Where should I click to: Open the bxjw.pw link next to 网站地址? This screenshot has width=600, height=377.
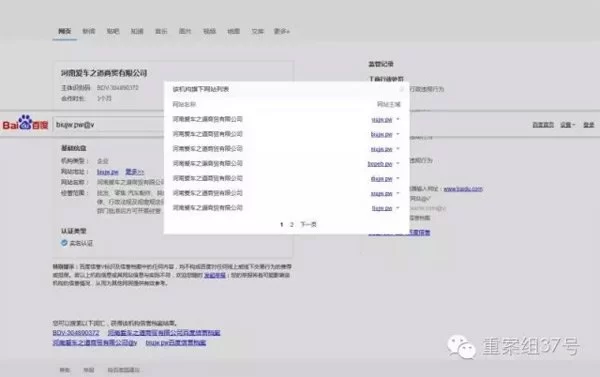click(108, 172)
